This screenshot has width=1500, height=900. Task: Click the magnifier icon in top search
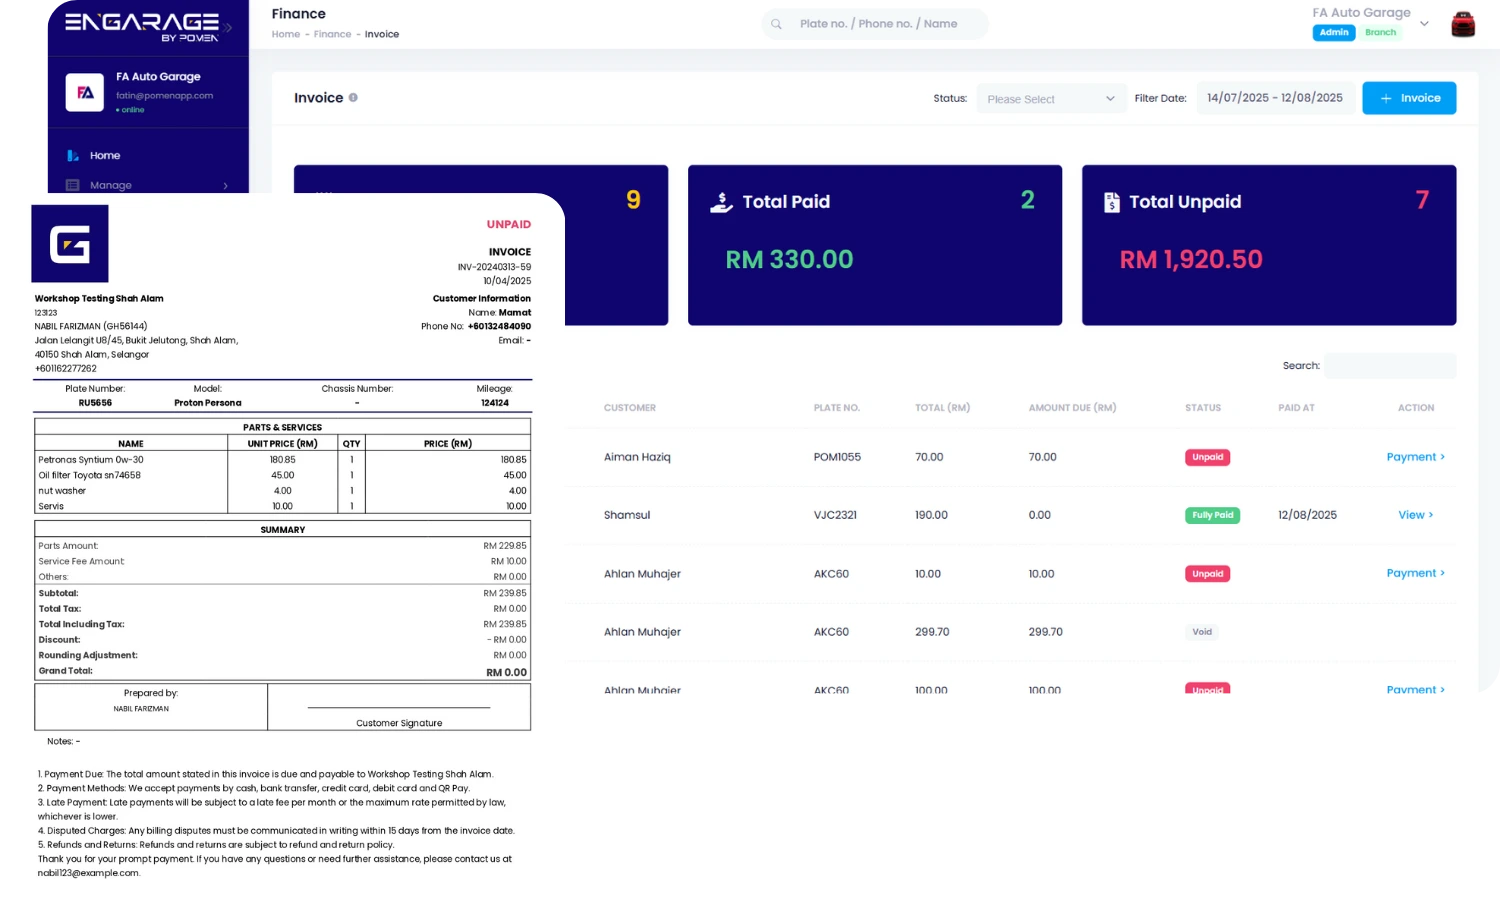776,24
